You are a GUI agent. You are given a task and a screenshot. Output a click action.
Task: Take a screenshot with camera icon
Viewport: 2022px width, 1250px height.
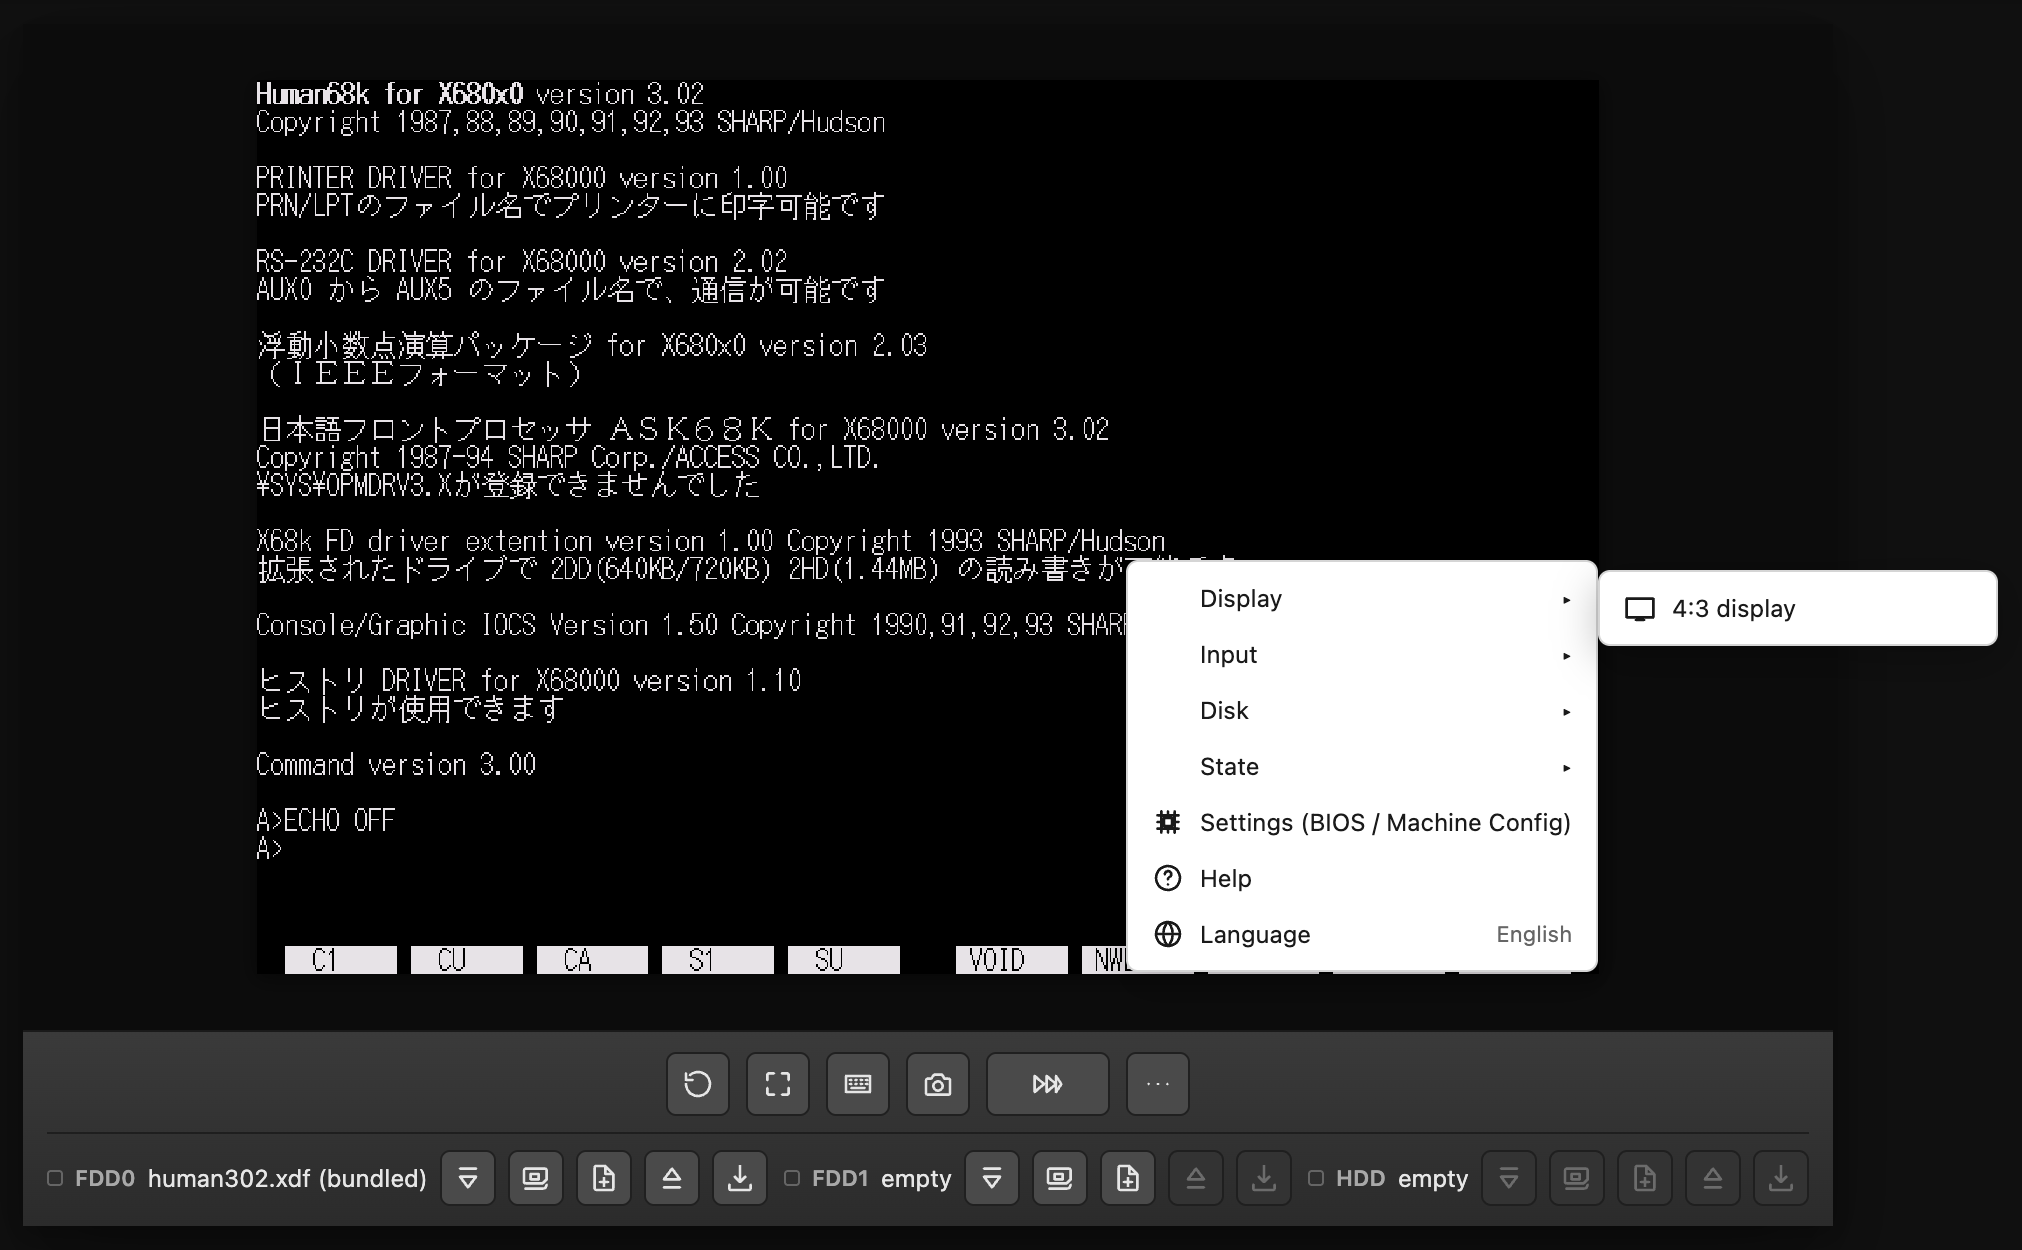(x=937, y=1084)
